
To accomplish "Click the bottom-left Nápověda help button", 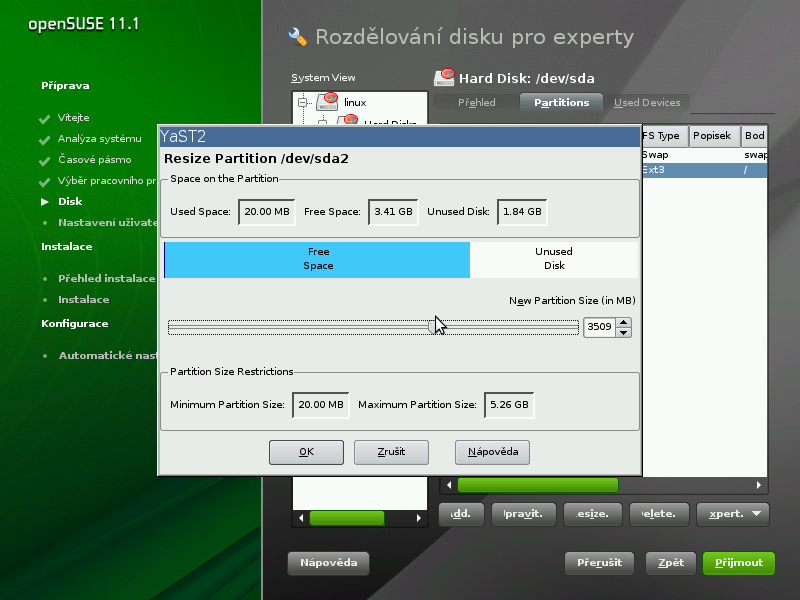I will pyautogui.click(x=329, y=563).
